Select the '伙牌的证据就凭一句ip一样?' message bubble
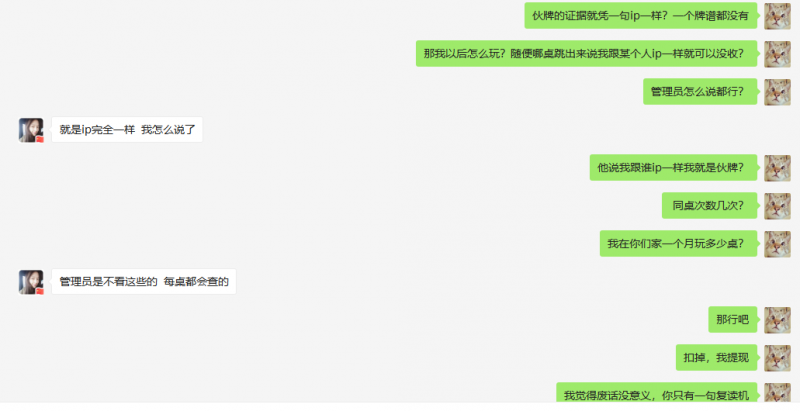800x411 pixels. 641,16
